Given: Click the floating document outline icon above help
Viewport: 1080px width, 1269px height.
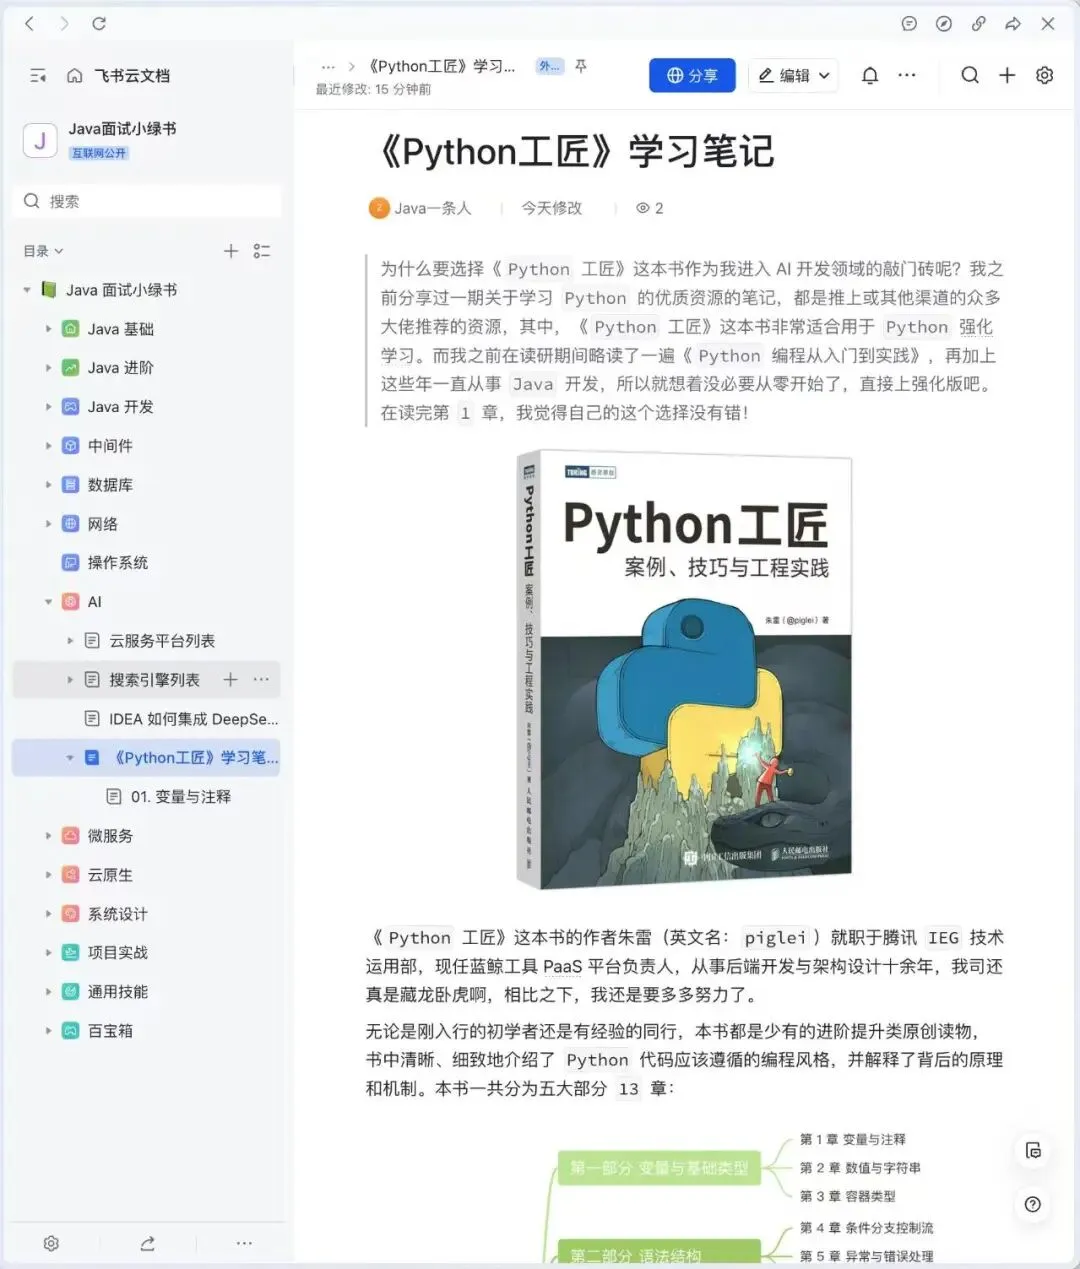Looking at the screenshot, I should click(x=1033, y=1151).
